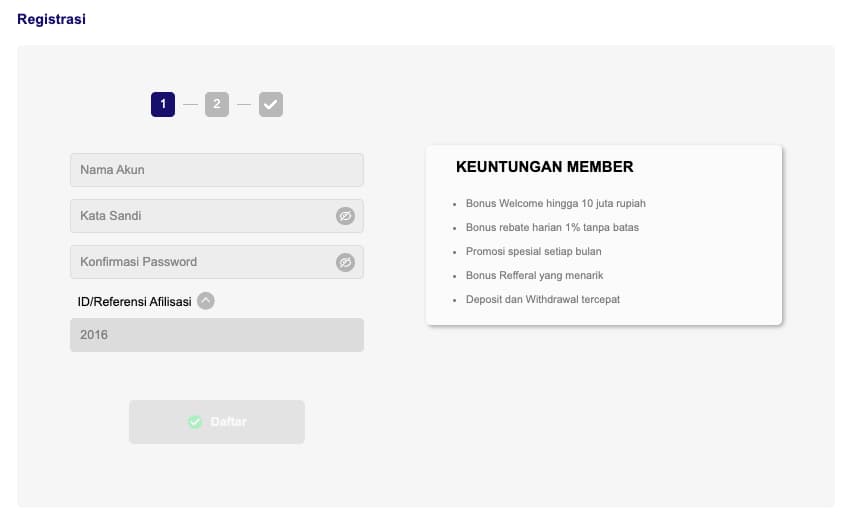
Task: Select the Bonus Refferal yang menarik item
Action: 534,276
